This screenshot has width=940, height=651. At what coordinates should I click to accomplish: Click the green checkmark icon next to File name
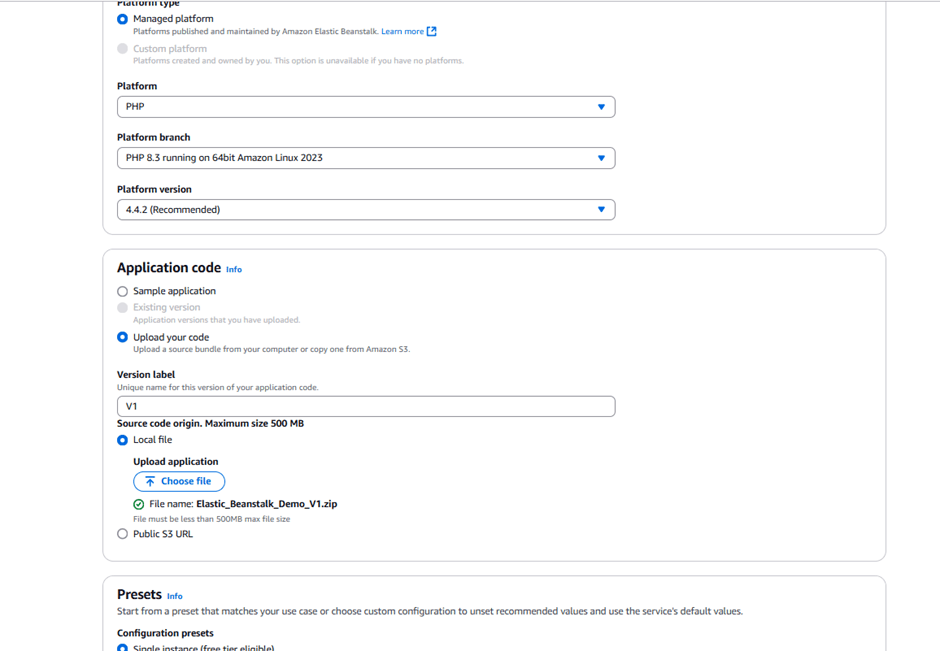tap(139, 504)
